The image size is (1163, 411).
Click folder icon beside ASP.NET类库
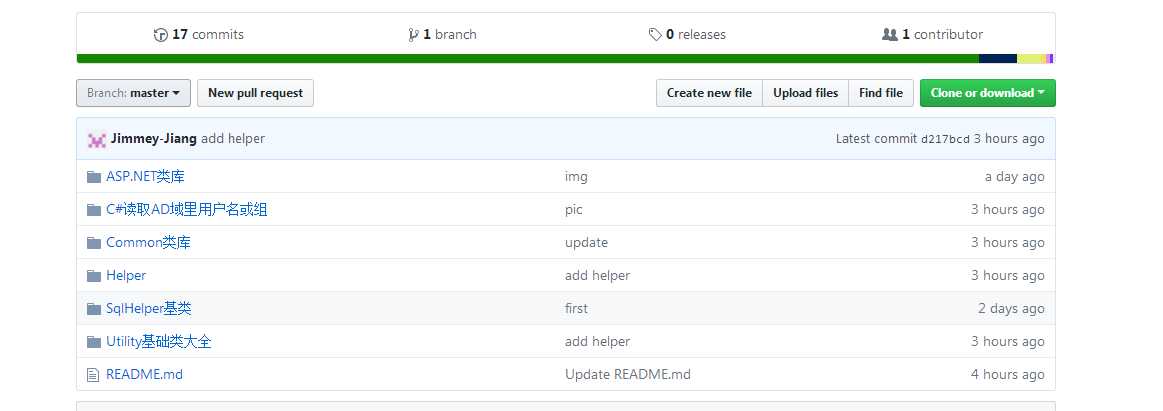[x=93, y=177]
